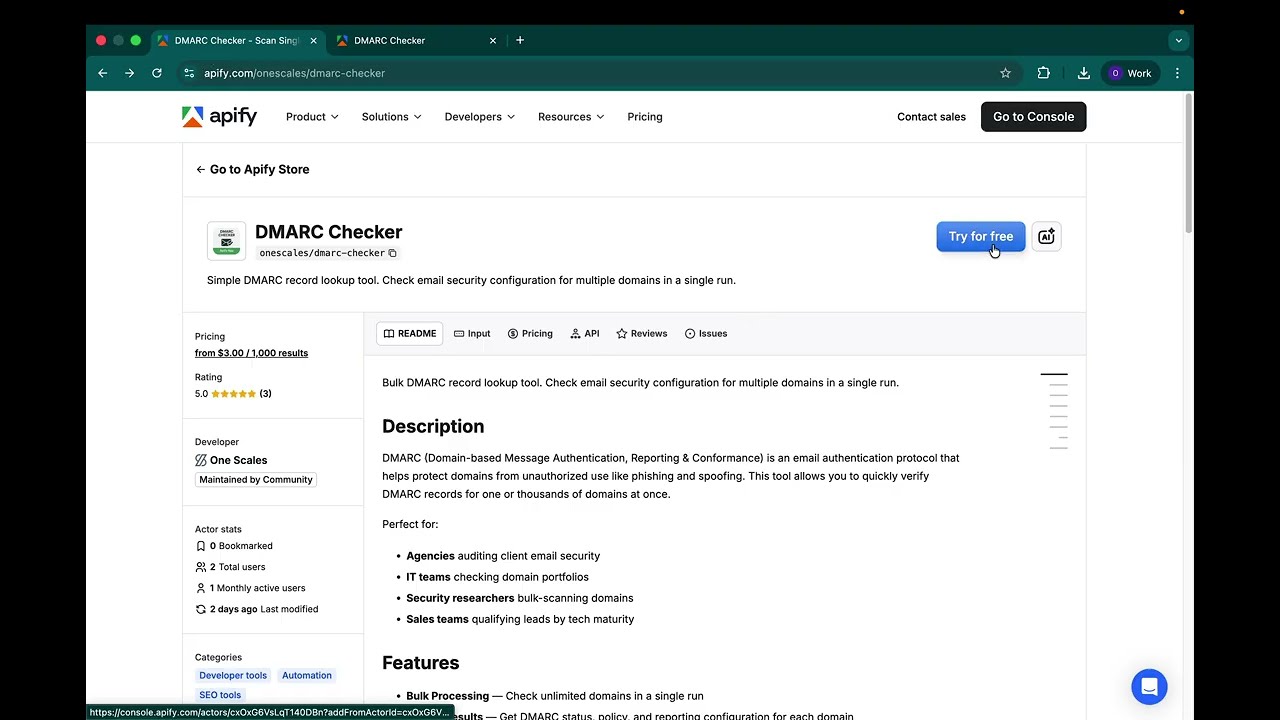
Task: Click the 2 Total users stat
Action: 230,567
